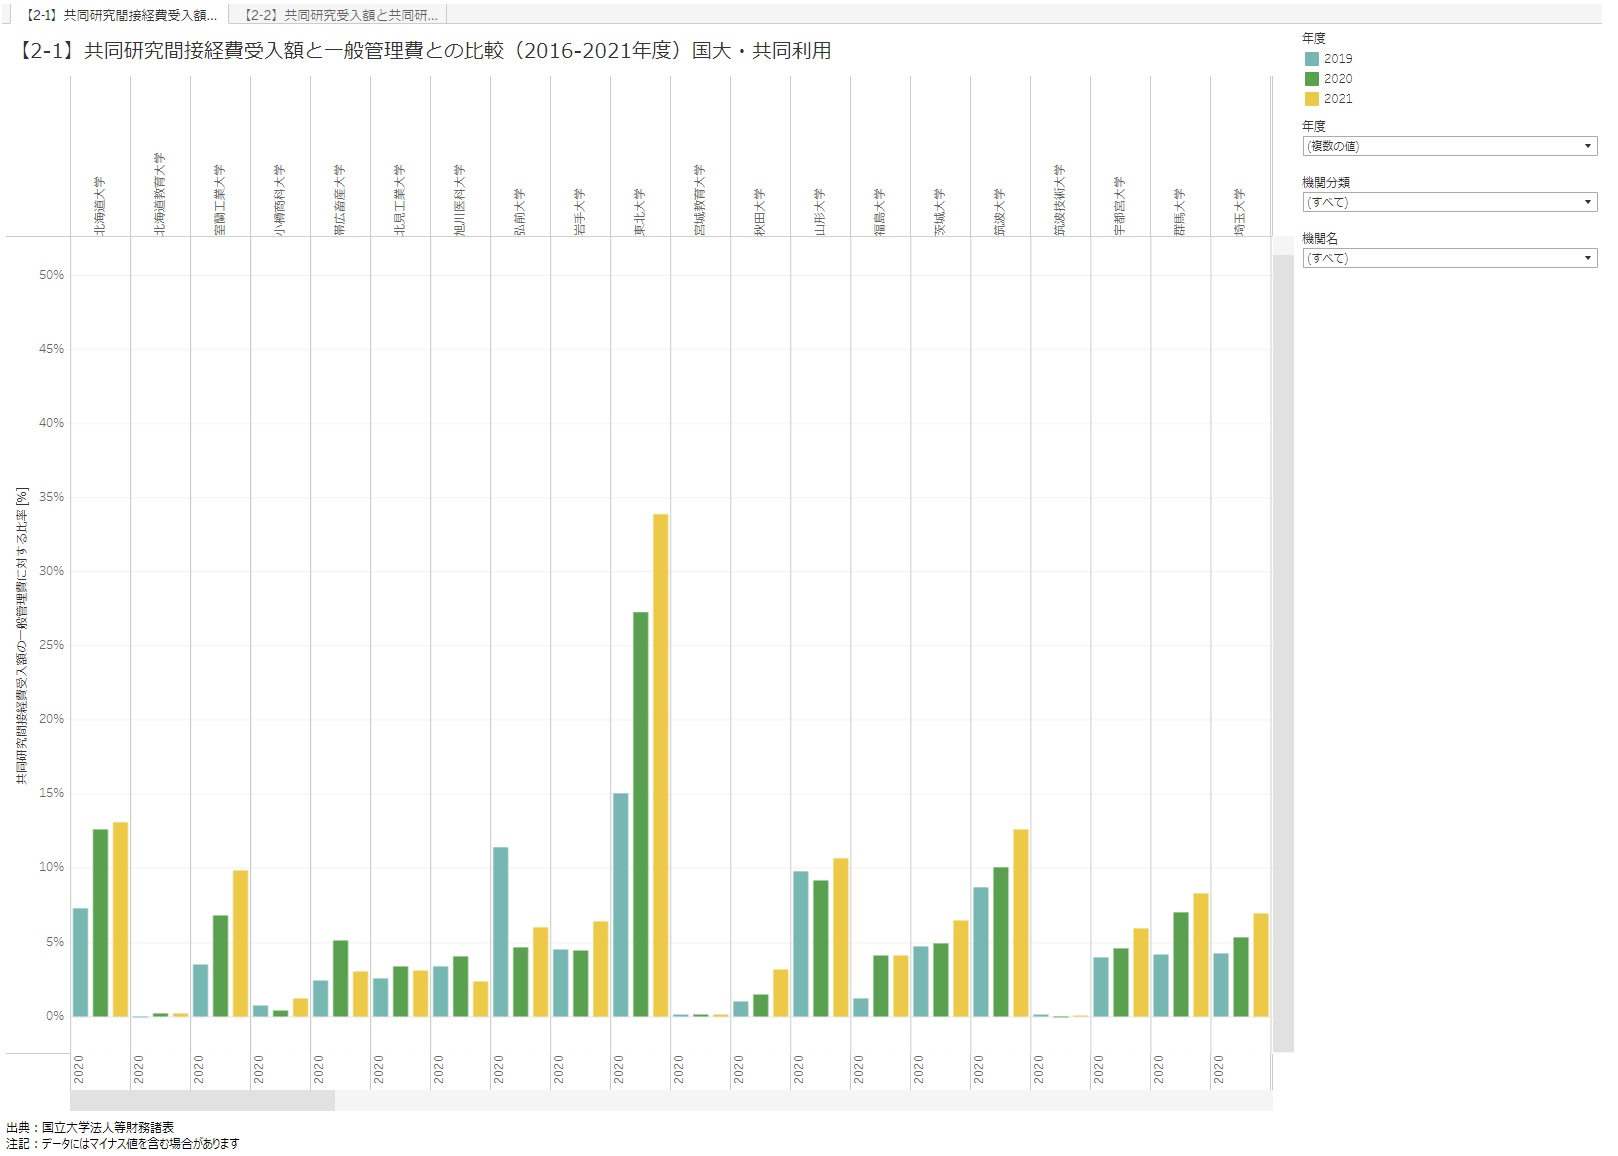Viewport: 1618px width, 1156px height.
Task: Click the source note 出典：国立大学法人等財務諸表
Action: pos(90,1127)
